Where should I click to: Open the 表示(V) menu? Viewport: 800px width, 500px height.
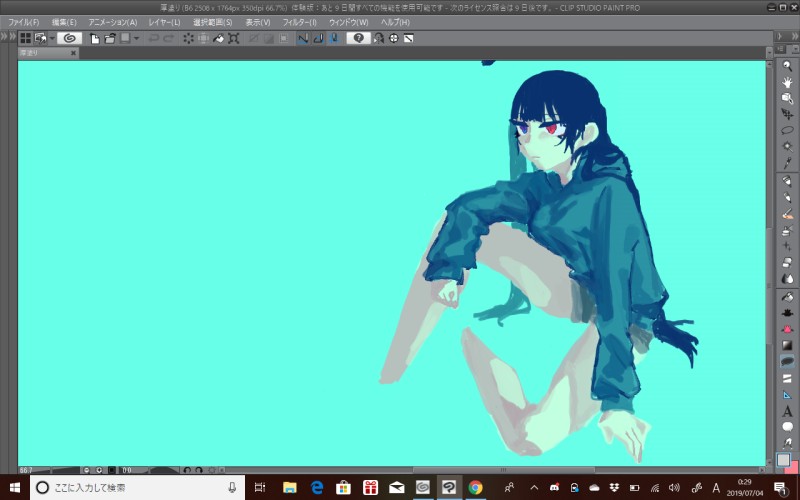(x=258, y=22)
